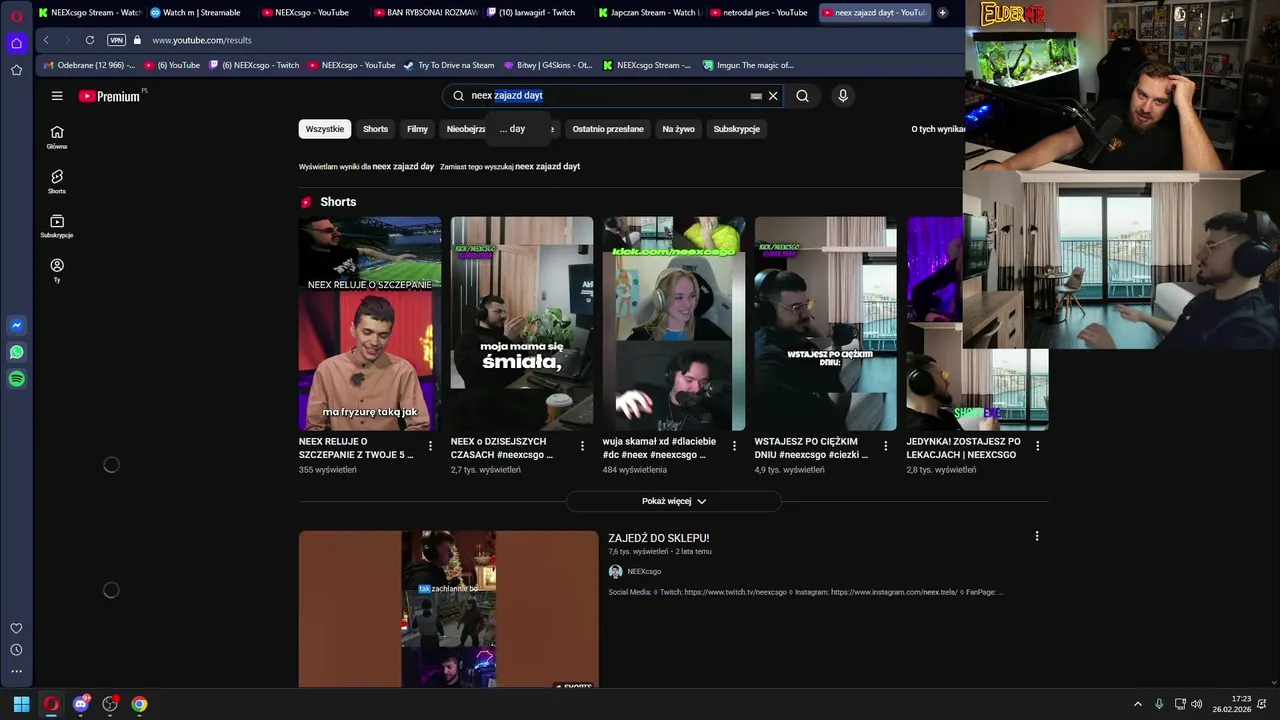Click the Opera menu logo

(16, 16)
